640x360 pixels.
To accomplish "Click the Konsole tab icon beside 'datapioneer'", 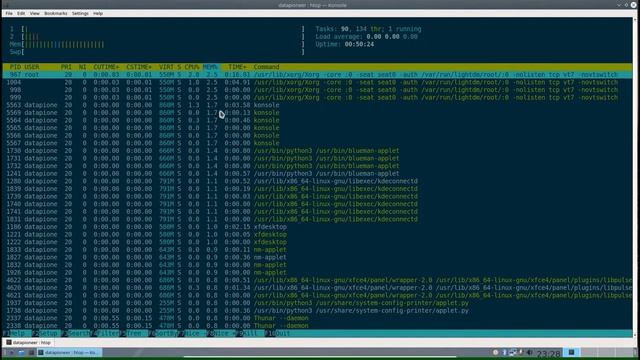I will pyautogui.click(x=9, y=342).
